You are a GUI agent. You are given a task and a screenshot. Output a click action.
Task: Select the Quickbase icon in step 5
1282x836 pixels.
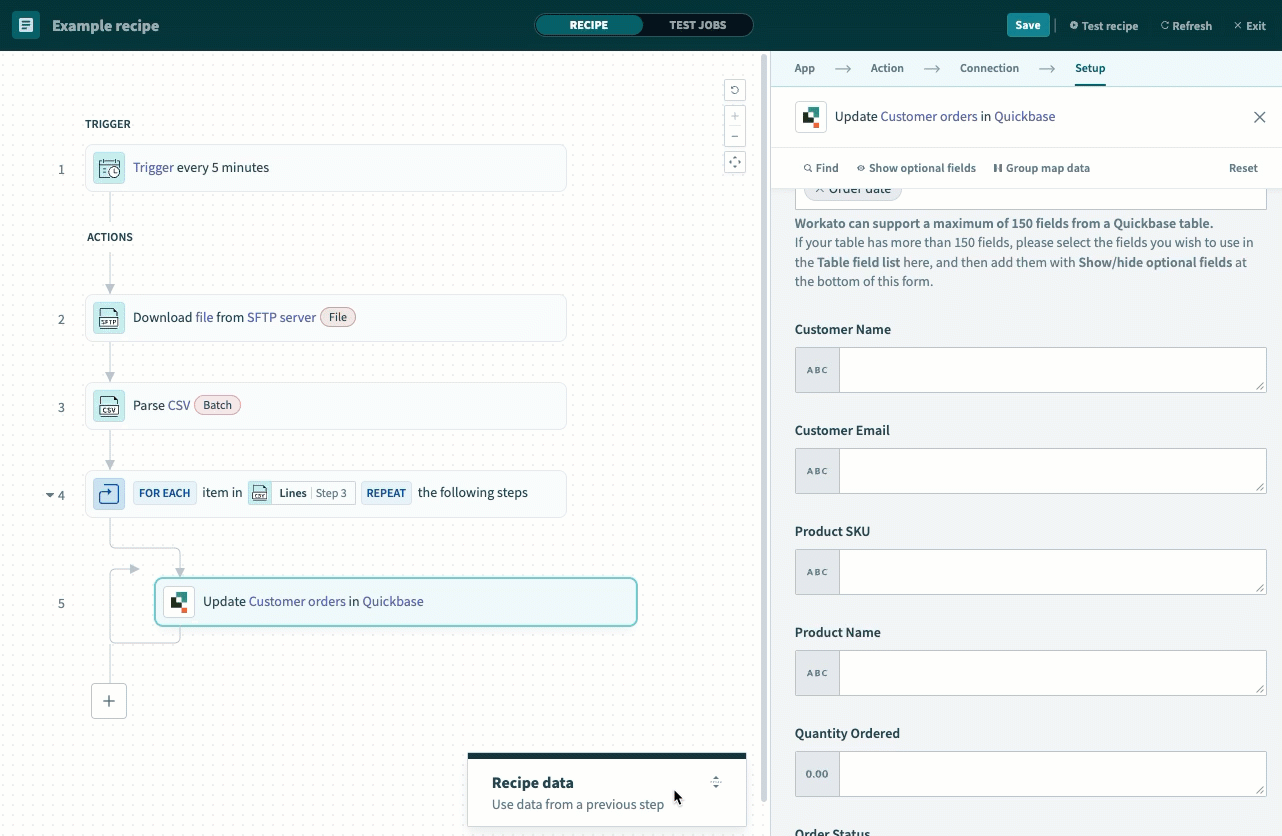179,602
